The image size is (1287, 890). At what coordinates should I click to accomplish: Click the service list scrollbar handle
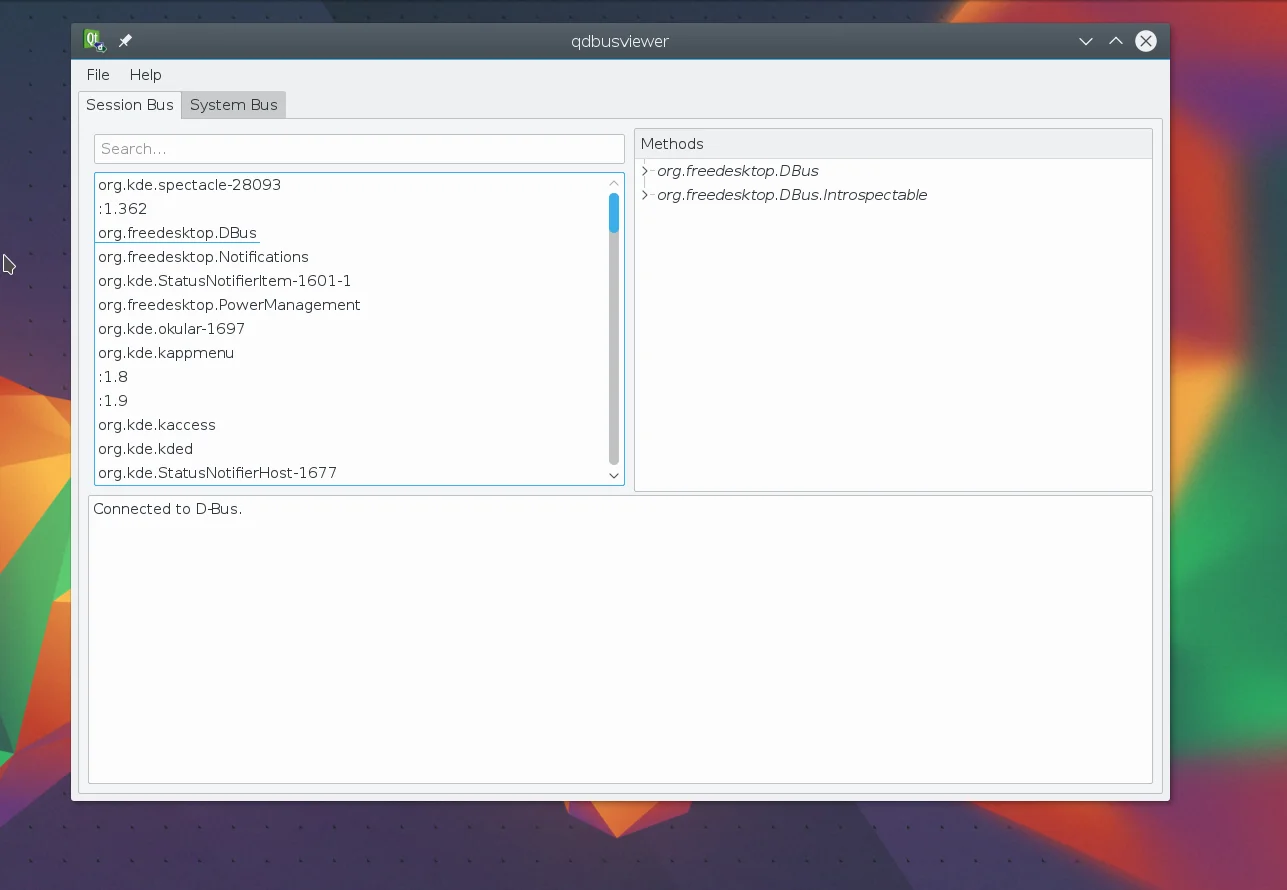tap(614, 213)
